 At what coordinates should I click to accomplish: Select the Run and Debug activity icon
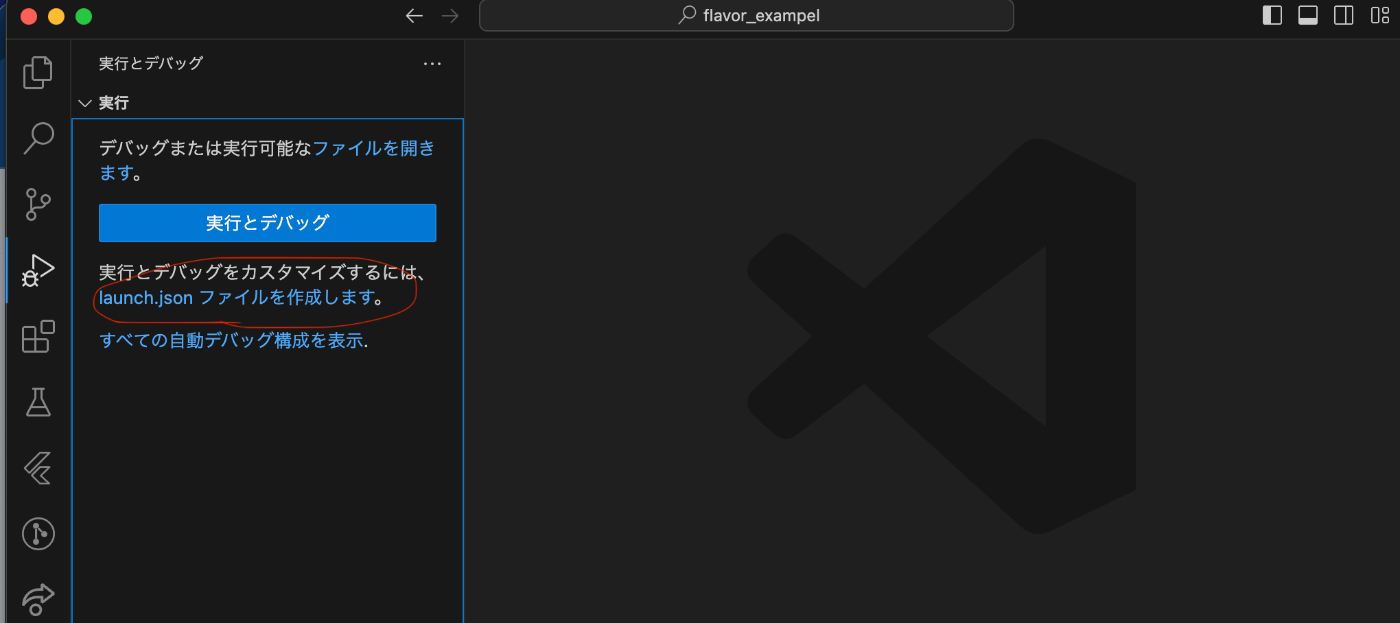(38, 270)
